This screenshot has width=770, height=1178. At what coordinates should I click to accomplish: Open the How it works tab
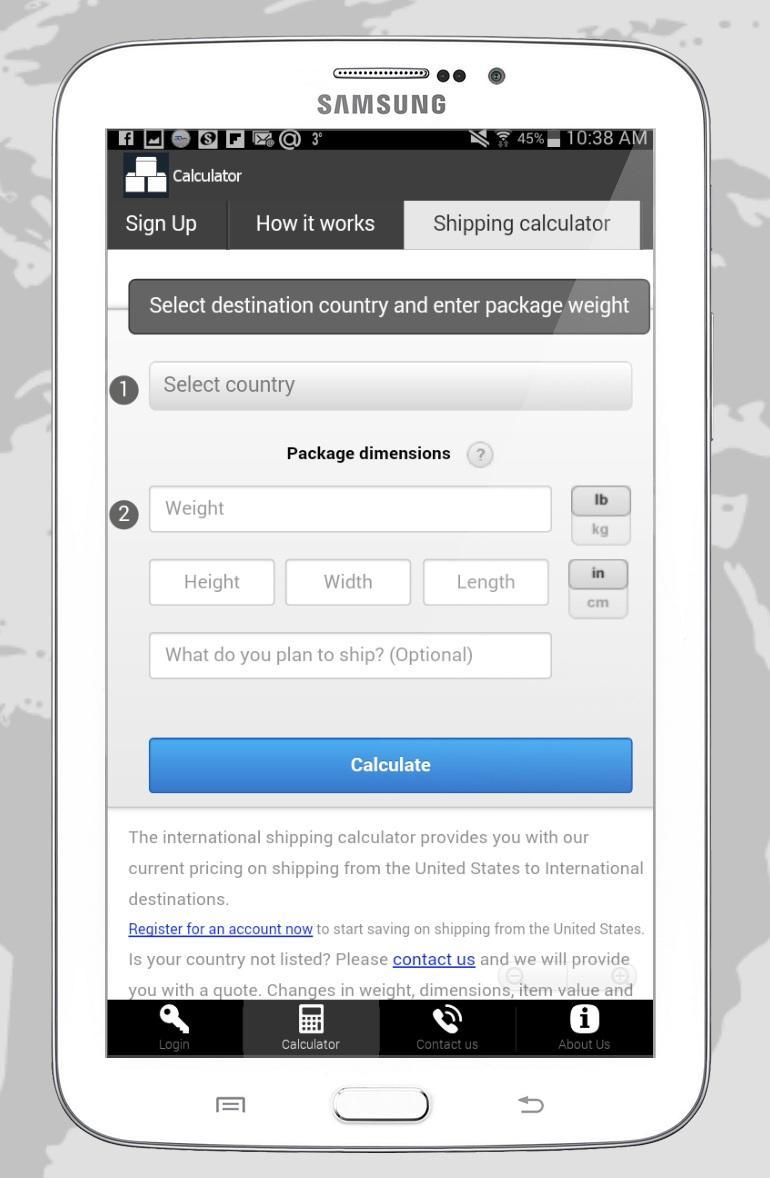coord(315,224)
